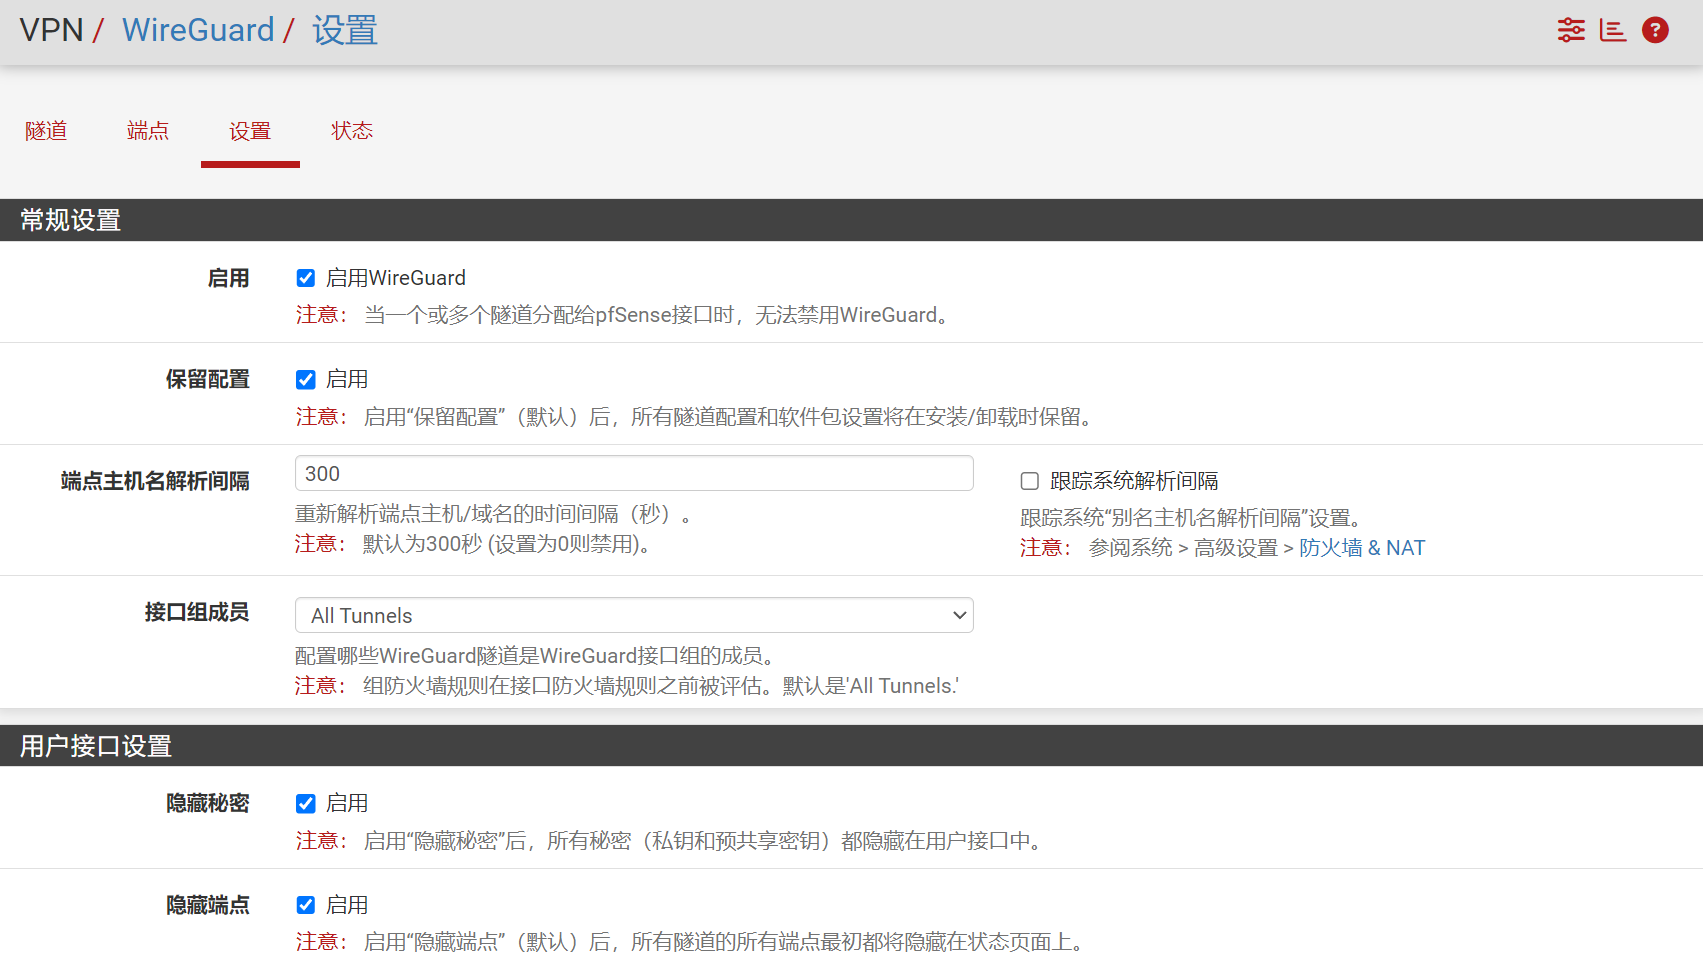The image size is (1703, 965).
Task: Toggle the 隐藏秘密 checkbox
Action: pyautogui.click(x=306, y=804)
